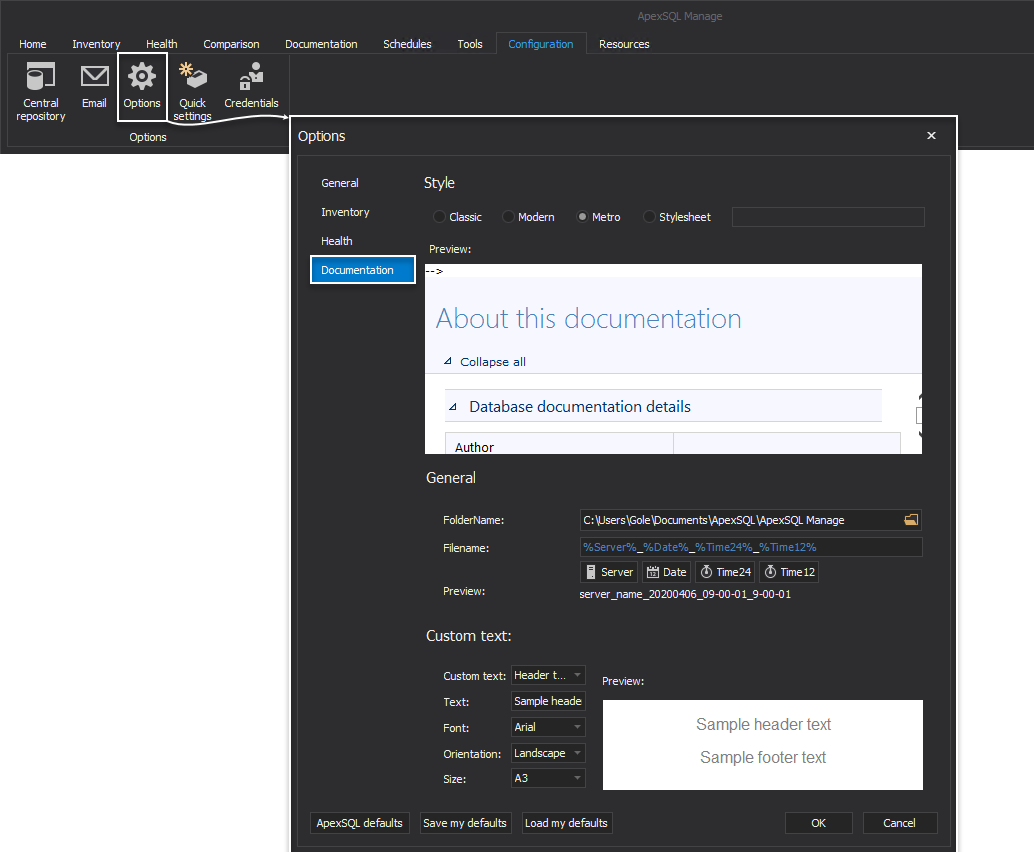
Task: Open the Credentials icon
Action: (251, 86)
